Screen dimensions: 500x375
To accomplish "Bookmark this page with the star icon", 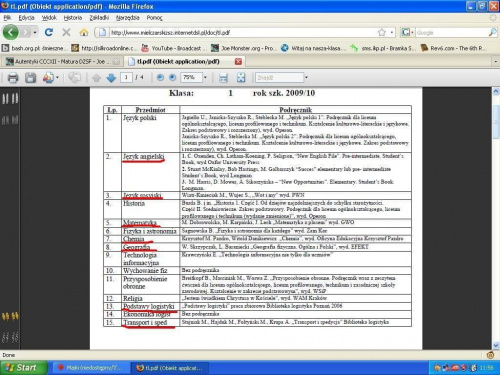I will tap(382, 32).
